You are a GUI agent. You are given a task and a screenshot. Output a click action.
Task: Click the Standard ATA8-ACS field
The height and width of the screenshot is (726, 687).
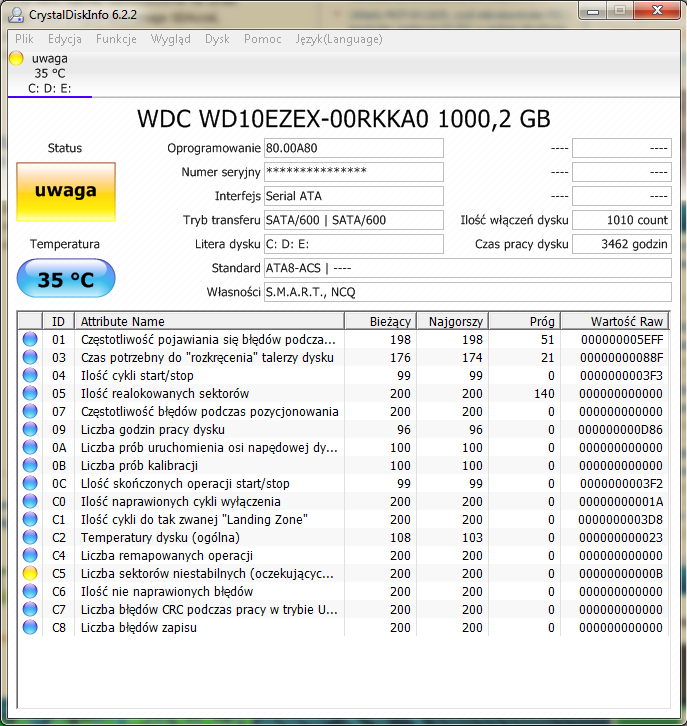(x=468, y=268)
